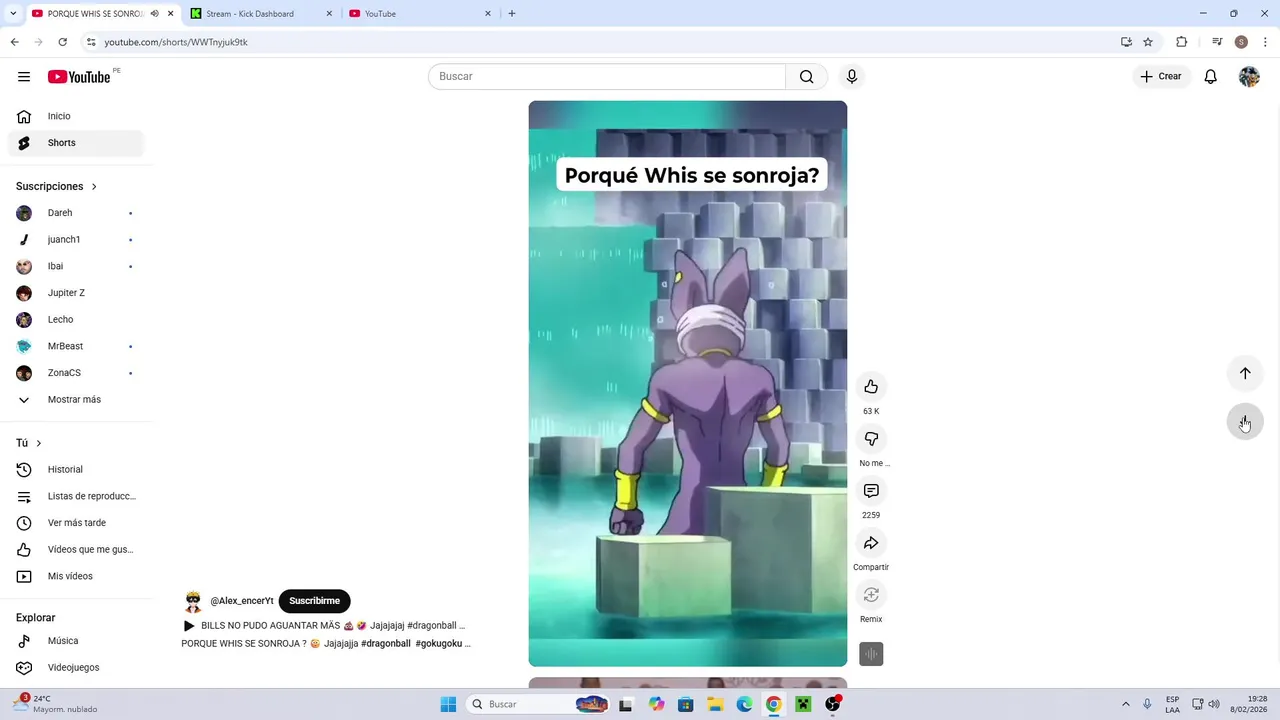
Task: Open the short's sound track tile
Action: (x=871, y=654)
